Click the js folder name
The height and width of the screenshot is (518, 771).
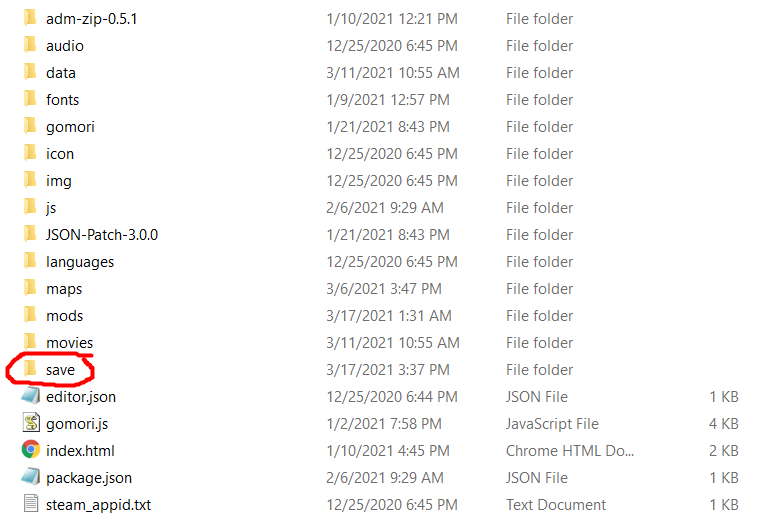pyautogui.click(x=51, y=207)
